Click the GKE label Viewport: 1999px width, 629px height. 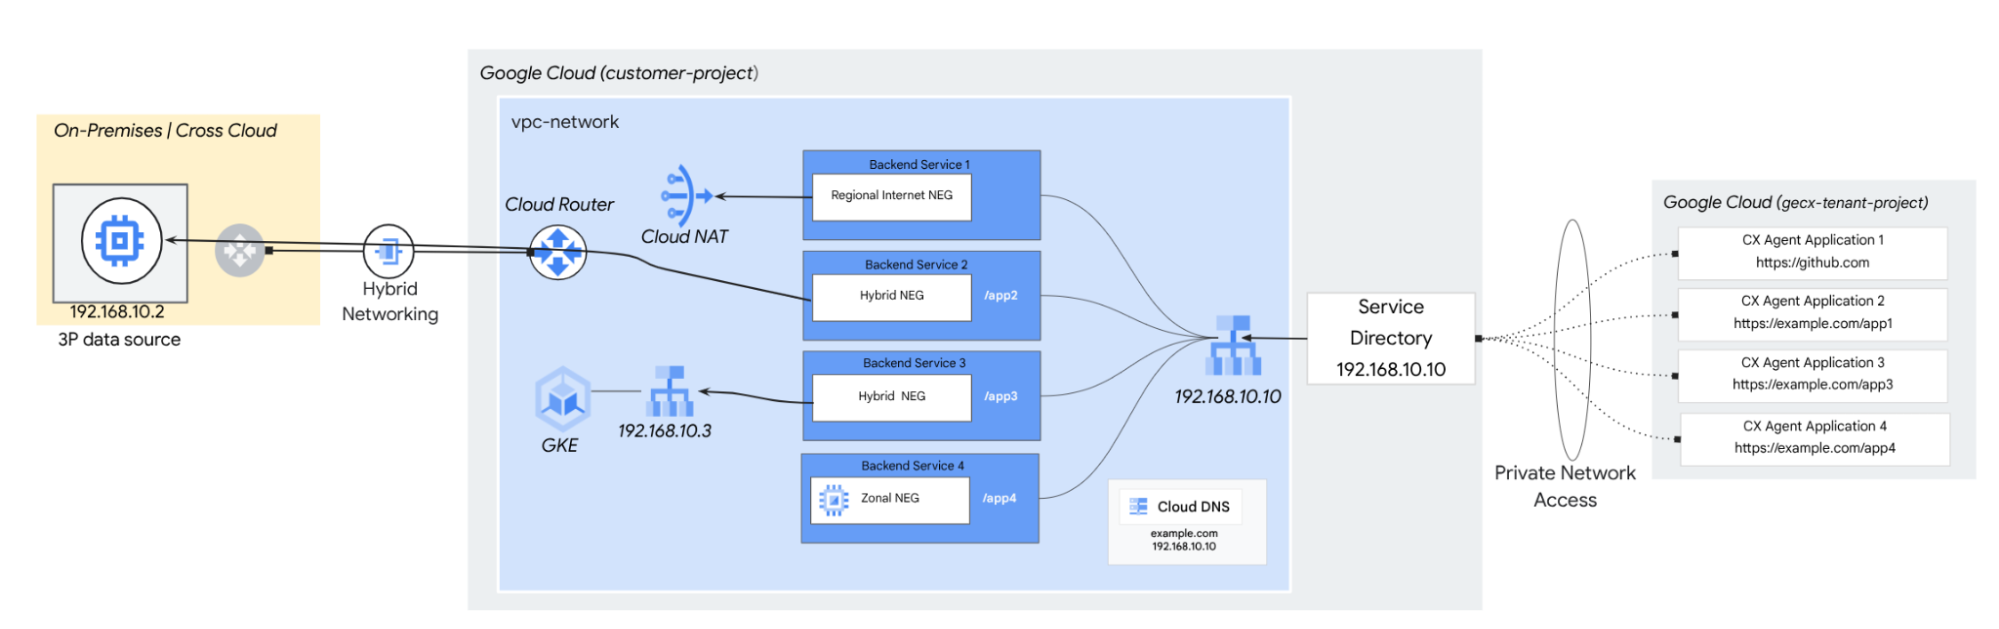560,446
